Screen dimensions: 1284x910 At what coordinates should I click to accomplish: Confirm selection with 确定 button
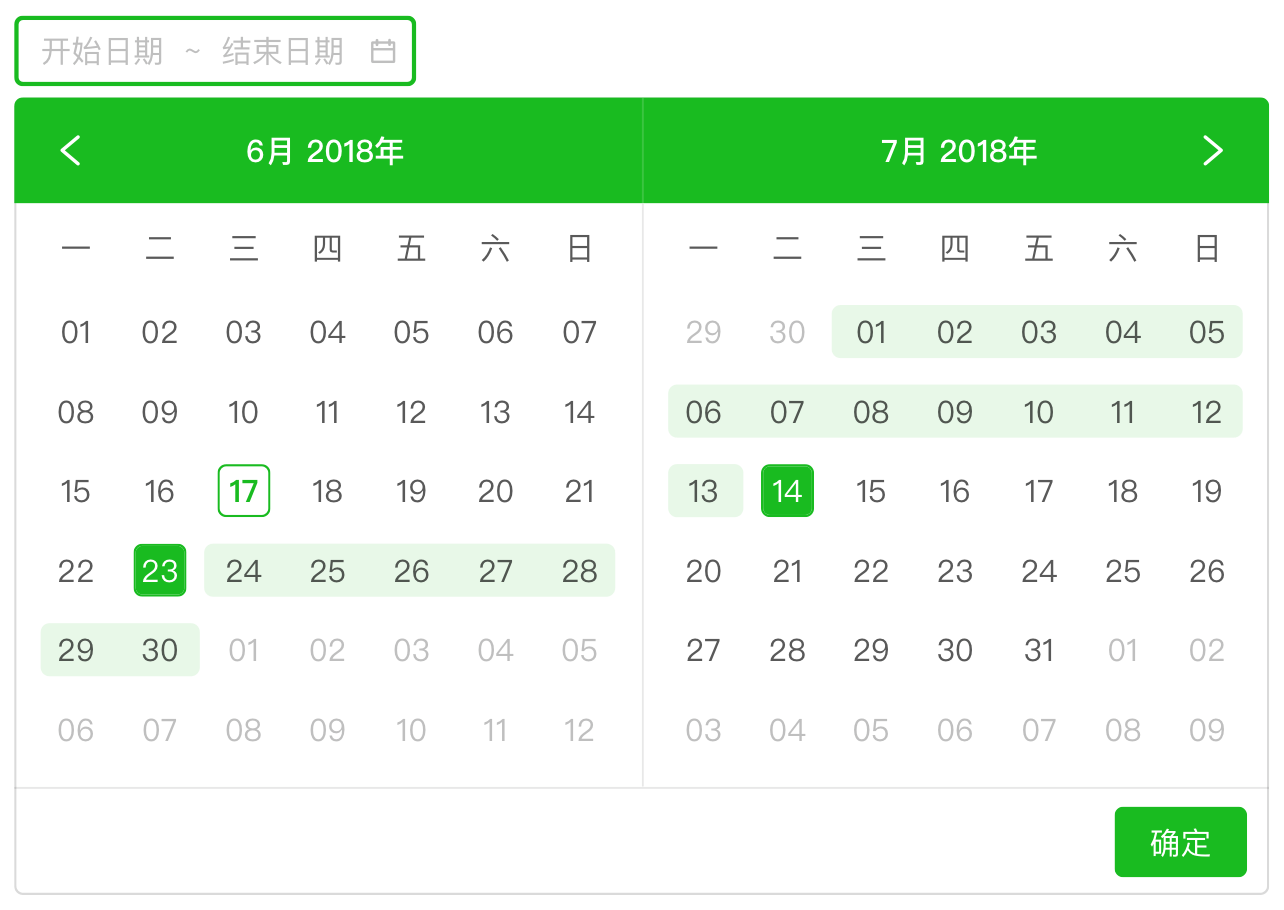click(1181, 842)
